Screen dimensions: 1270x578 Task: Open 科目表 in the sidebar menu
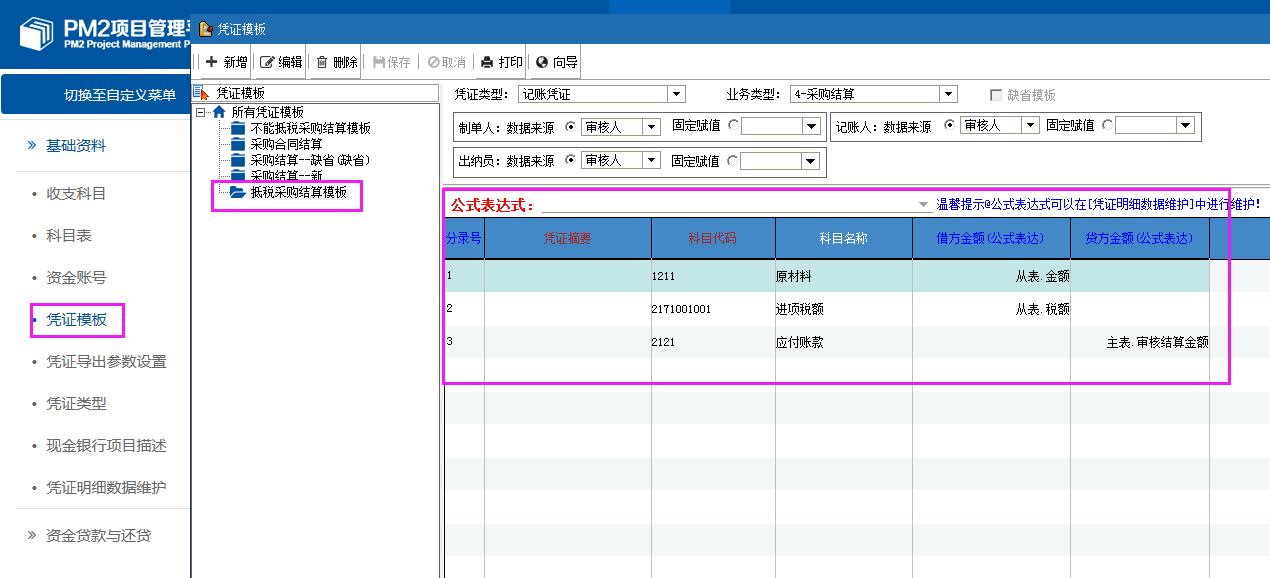(69, 236)
